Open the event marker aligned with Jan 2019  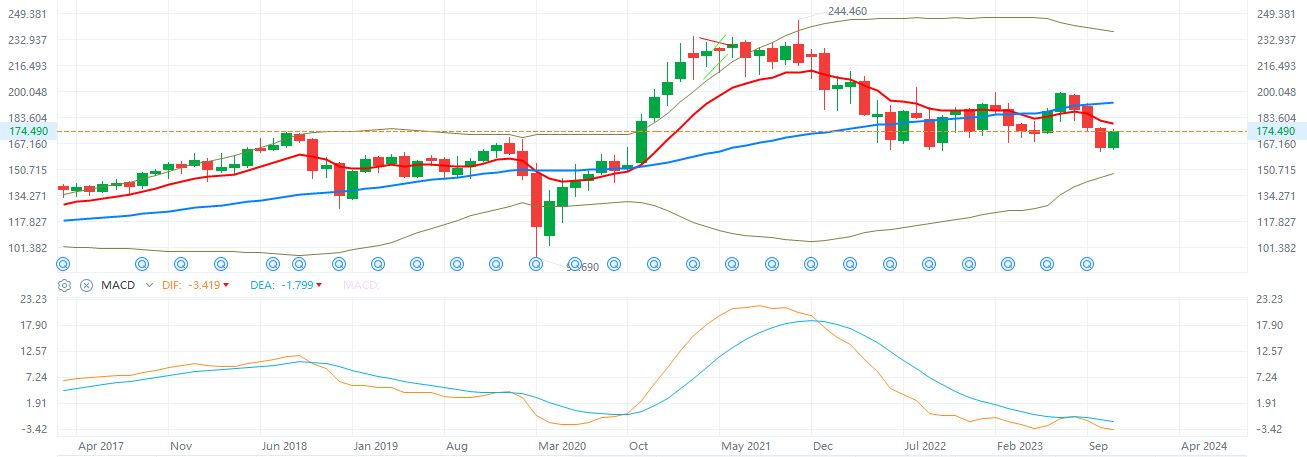[x=377, y=264]
